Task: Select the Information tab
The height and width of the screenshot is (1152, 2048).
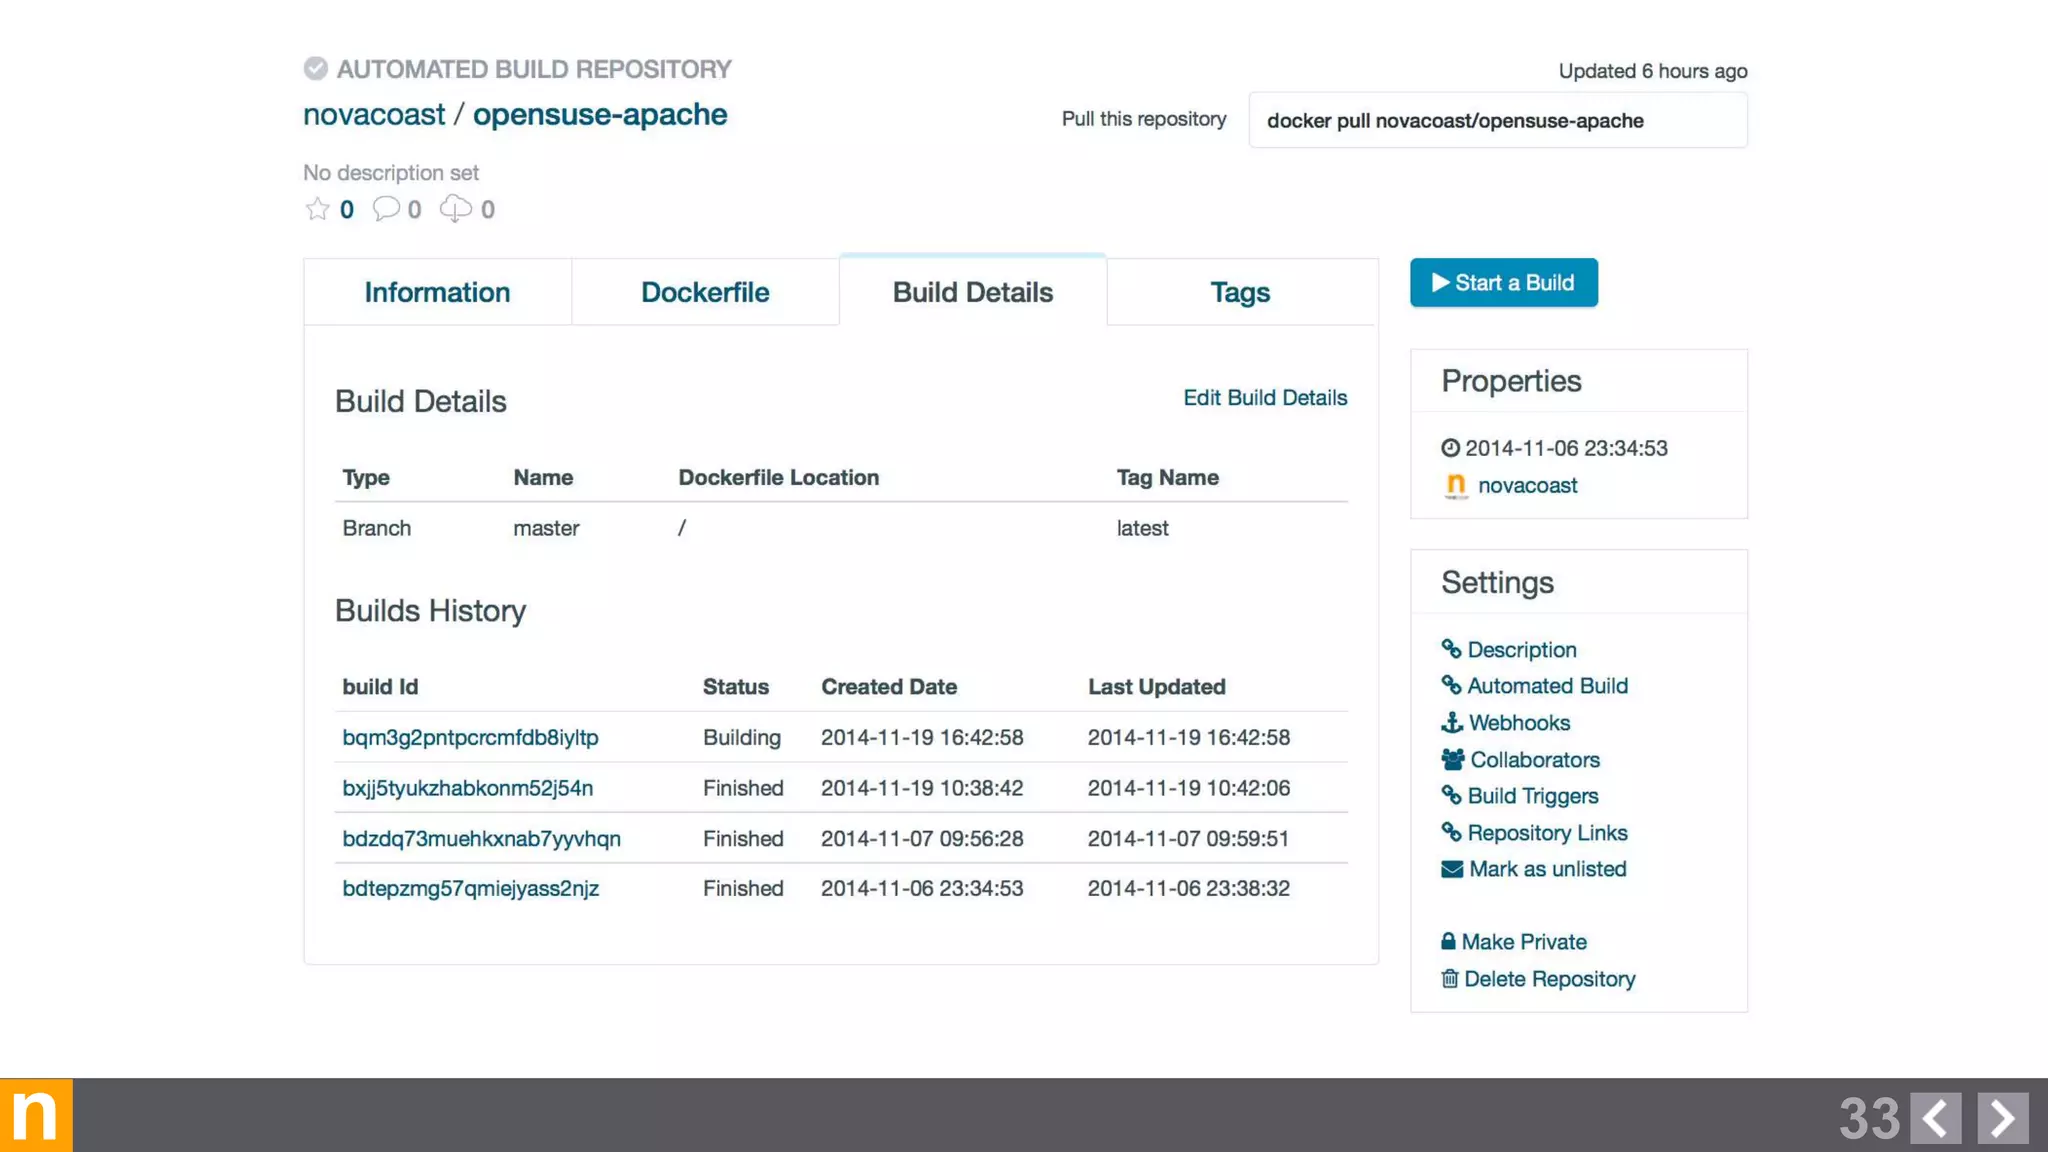Action: [437, 292]
